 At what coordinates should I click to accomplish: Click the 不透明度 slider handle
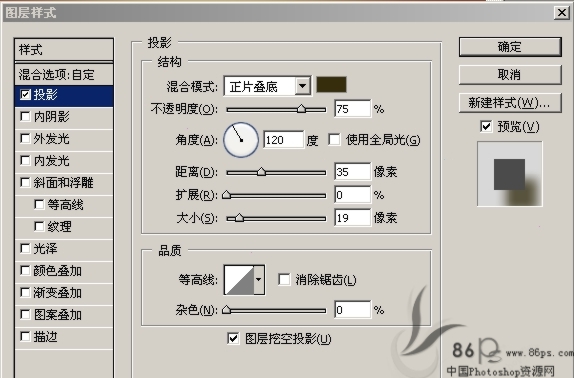(301, 109)
